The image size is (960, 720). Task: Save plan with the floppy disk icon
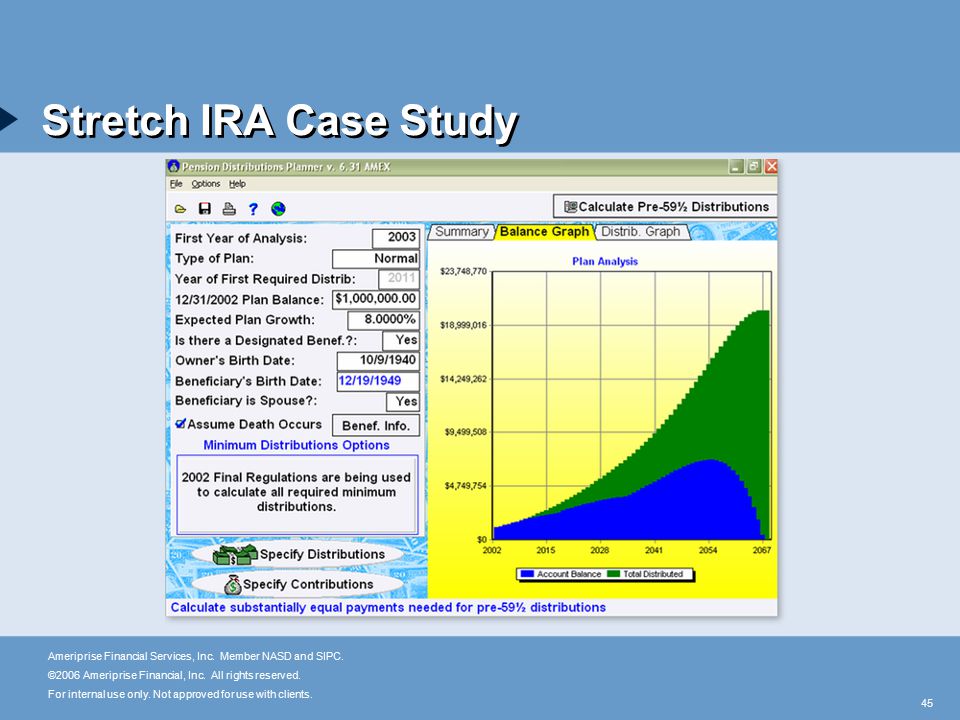click(204, 209)
